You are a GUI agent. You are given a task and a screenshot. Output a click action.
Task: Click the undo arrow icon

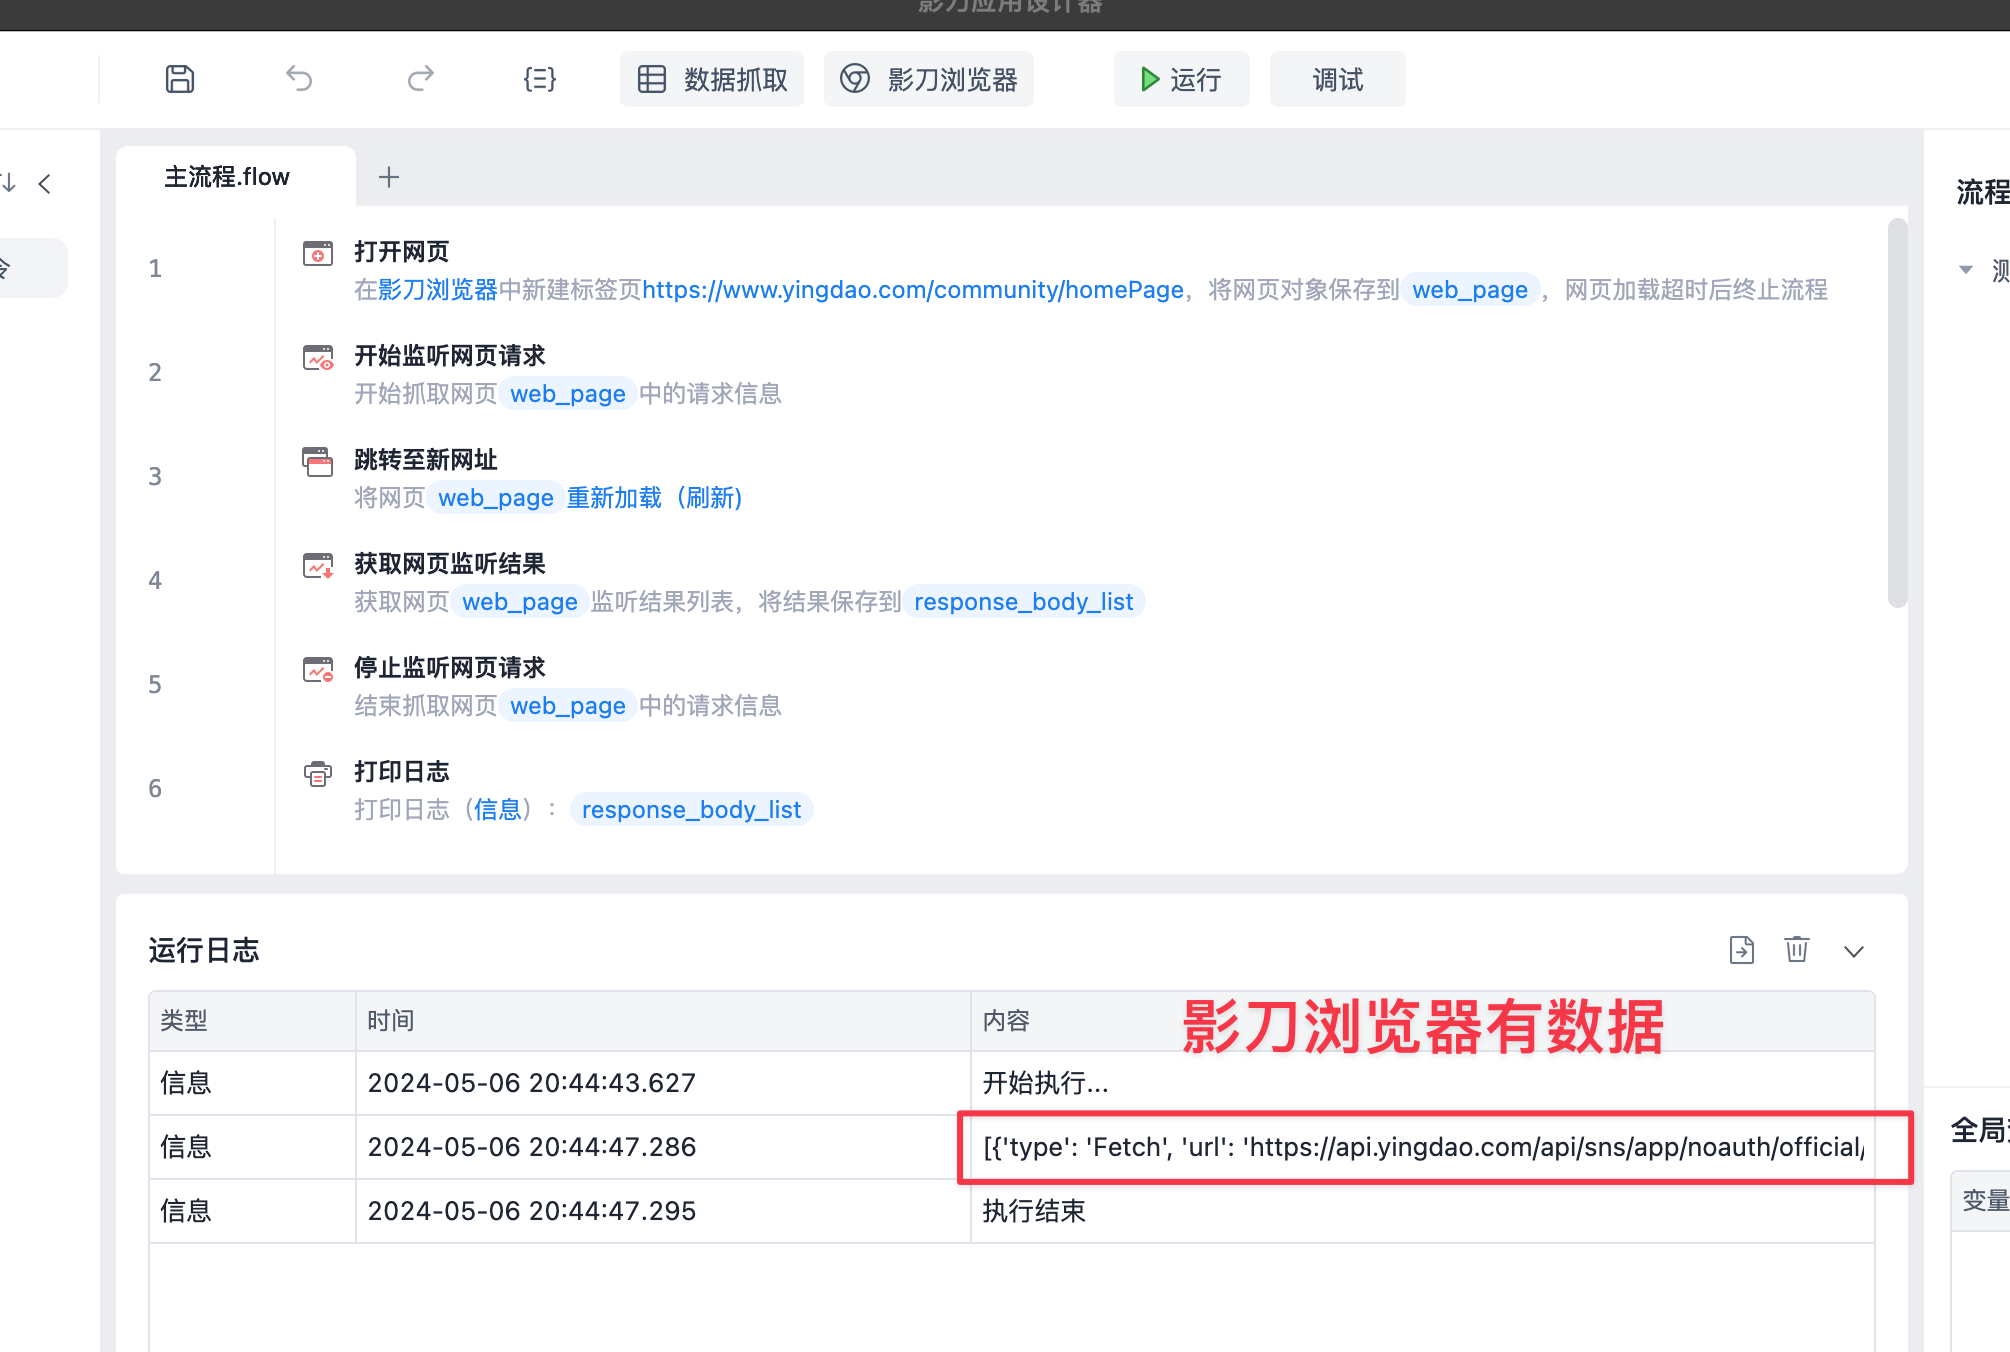[299, 79]
